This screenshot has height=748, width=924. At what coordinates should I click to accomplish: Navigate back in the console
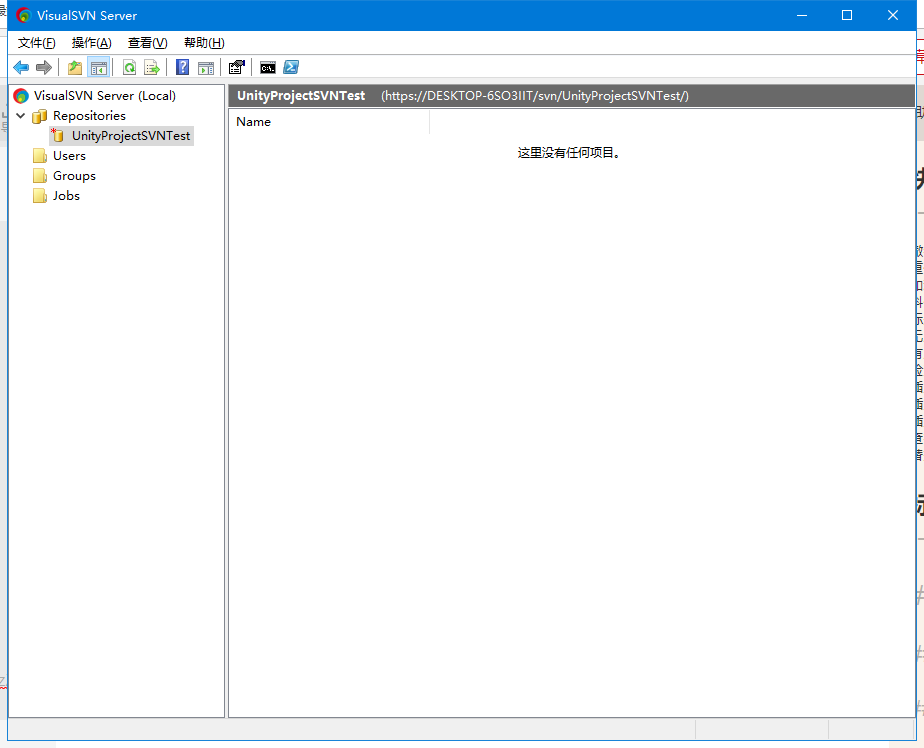21,67
